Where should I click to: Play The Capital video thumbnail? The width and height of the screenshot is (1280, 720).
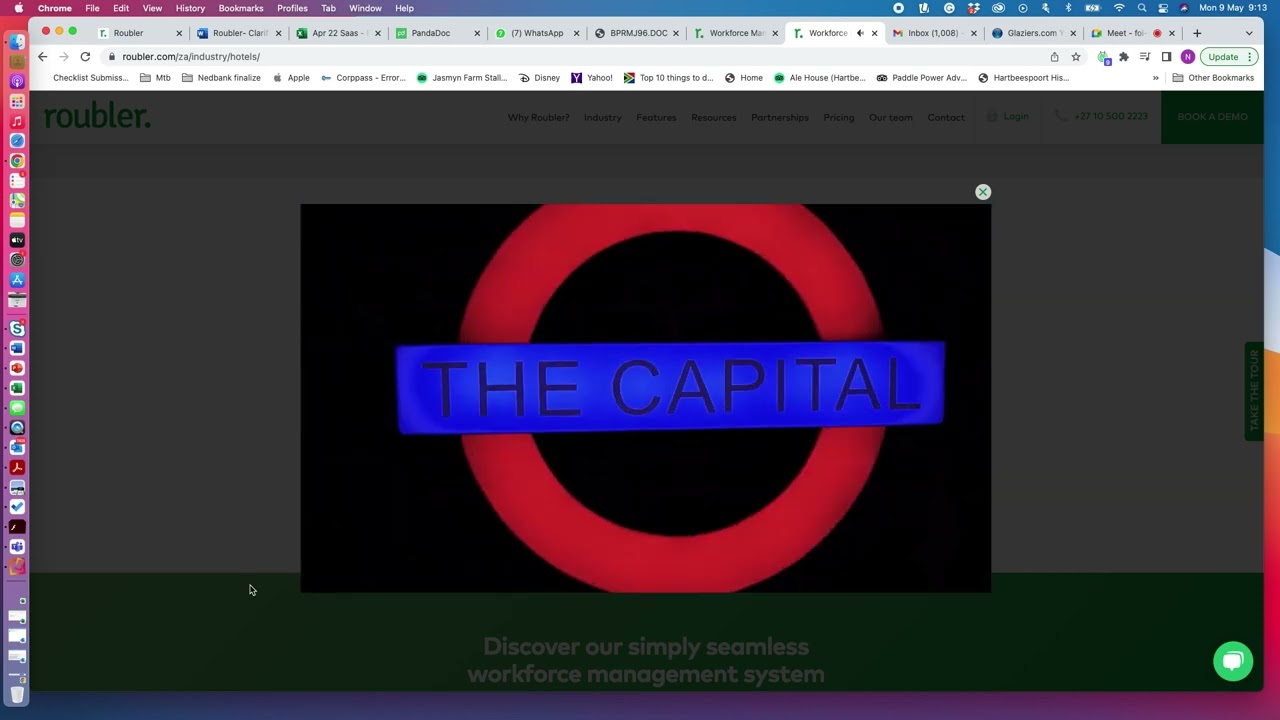pyautogui.click(x=645, y=398)
